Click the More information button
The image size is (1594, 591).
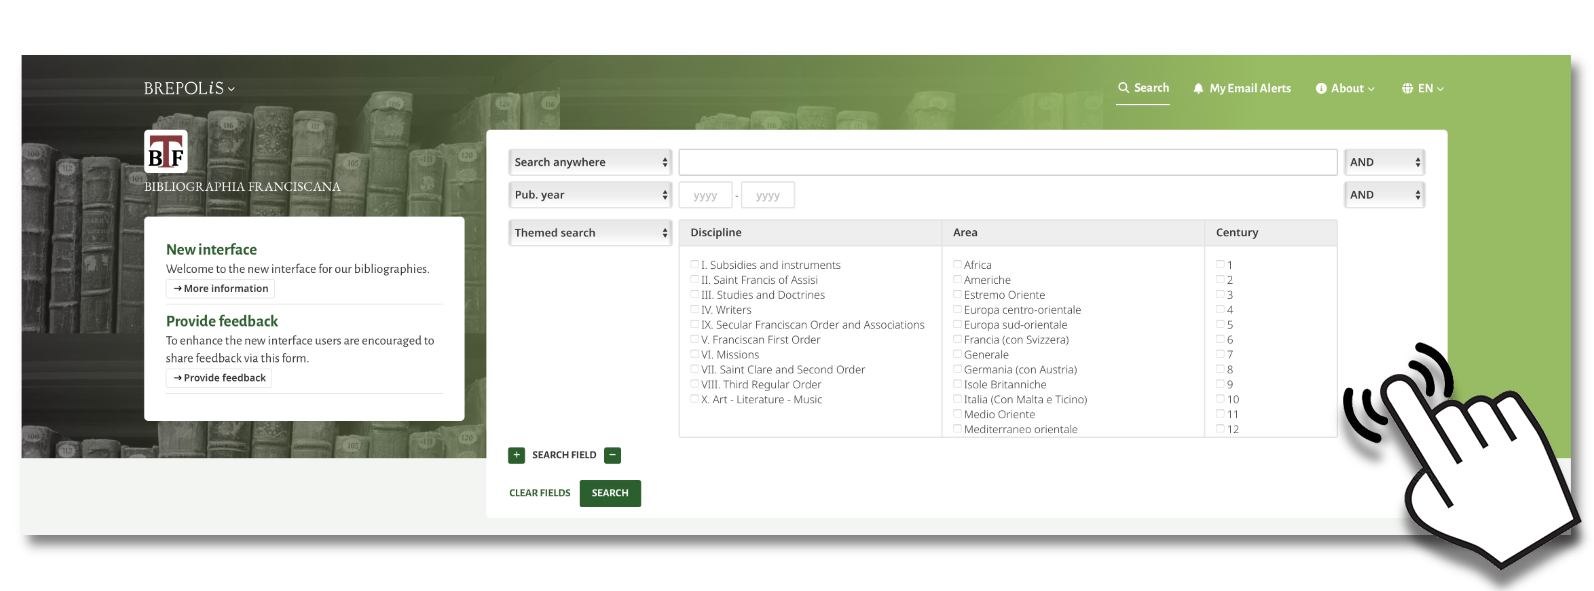point(220,289)
